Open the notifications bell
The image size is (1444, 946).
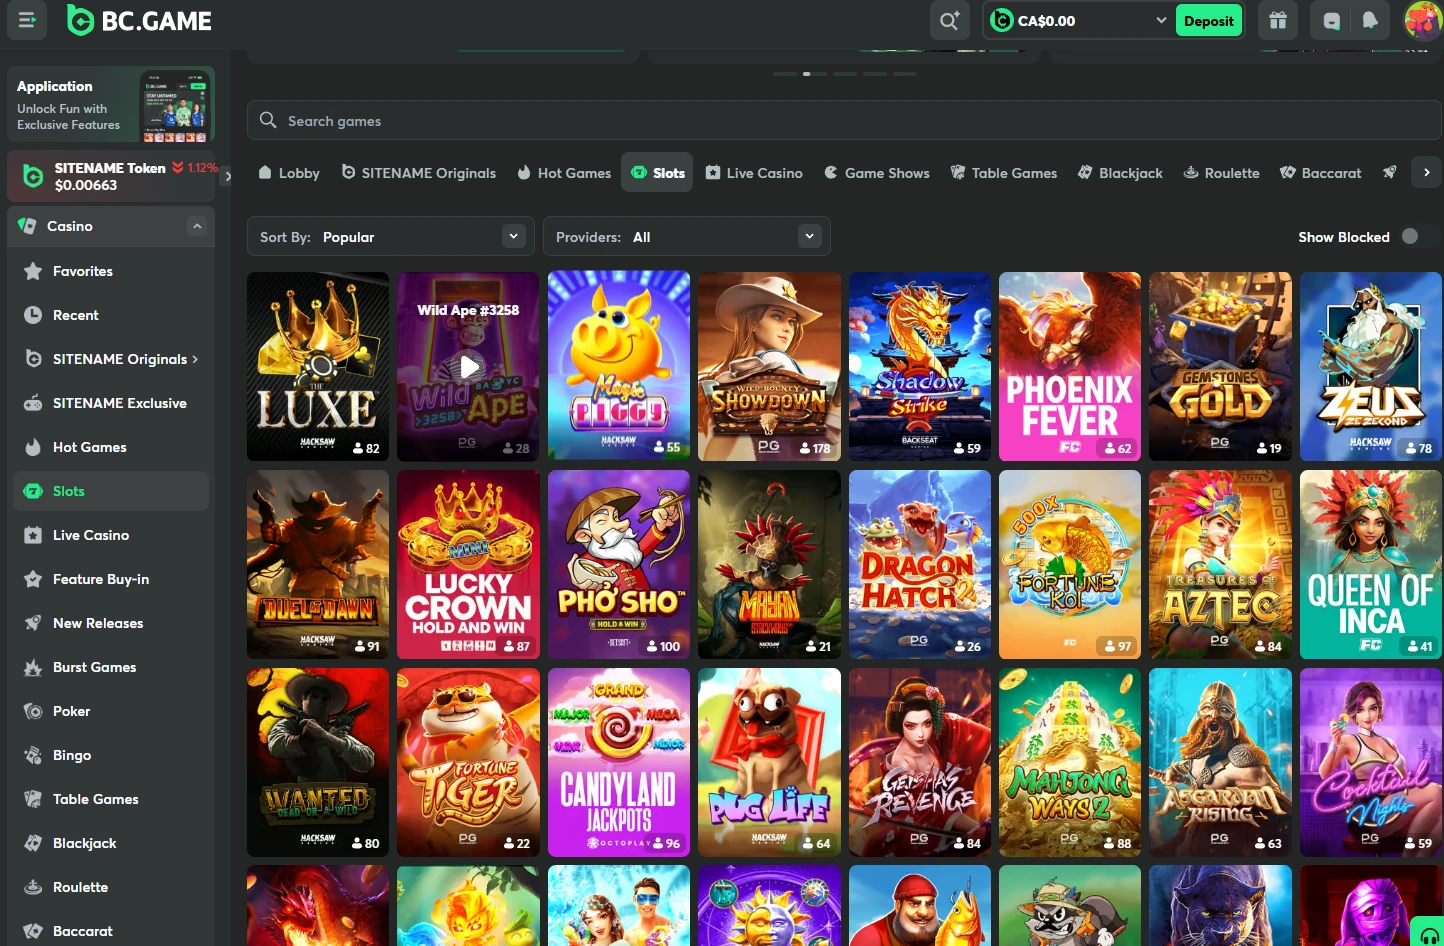click(1369, 20)
